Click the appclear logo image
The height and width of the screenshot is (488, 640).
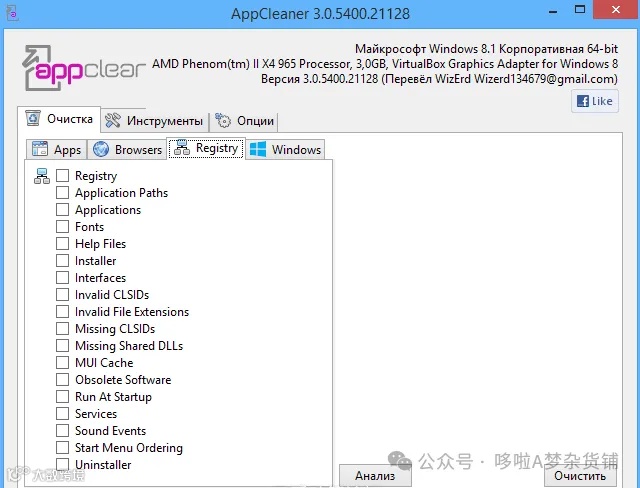tap(84, 68)
